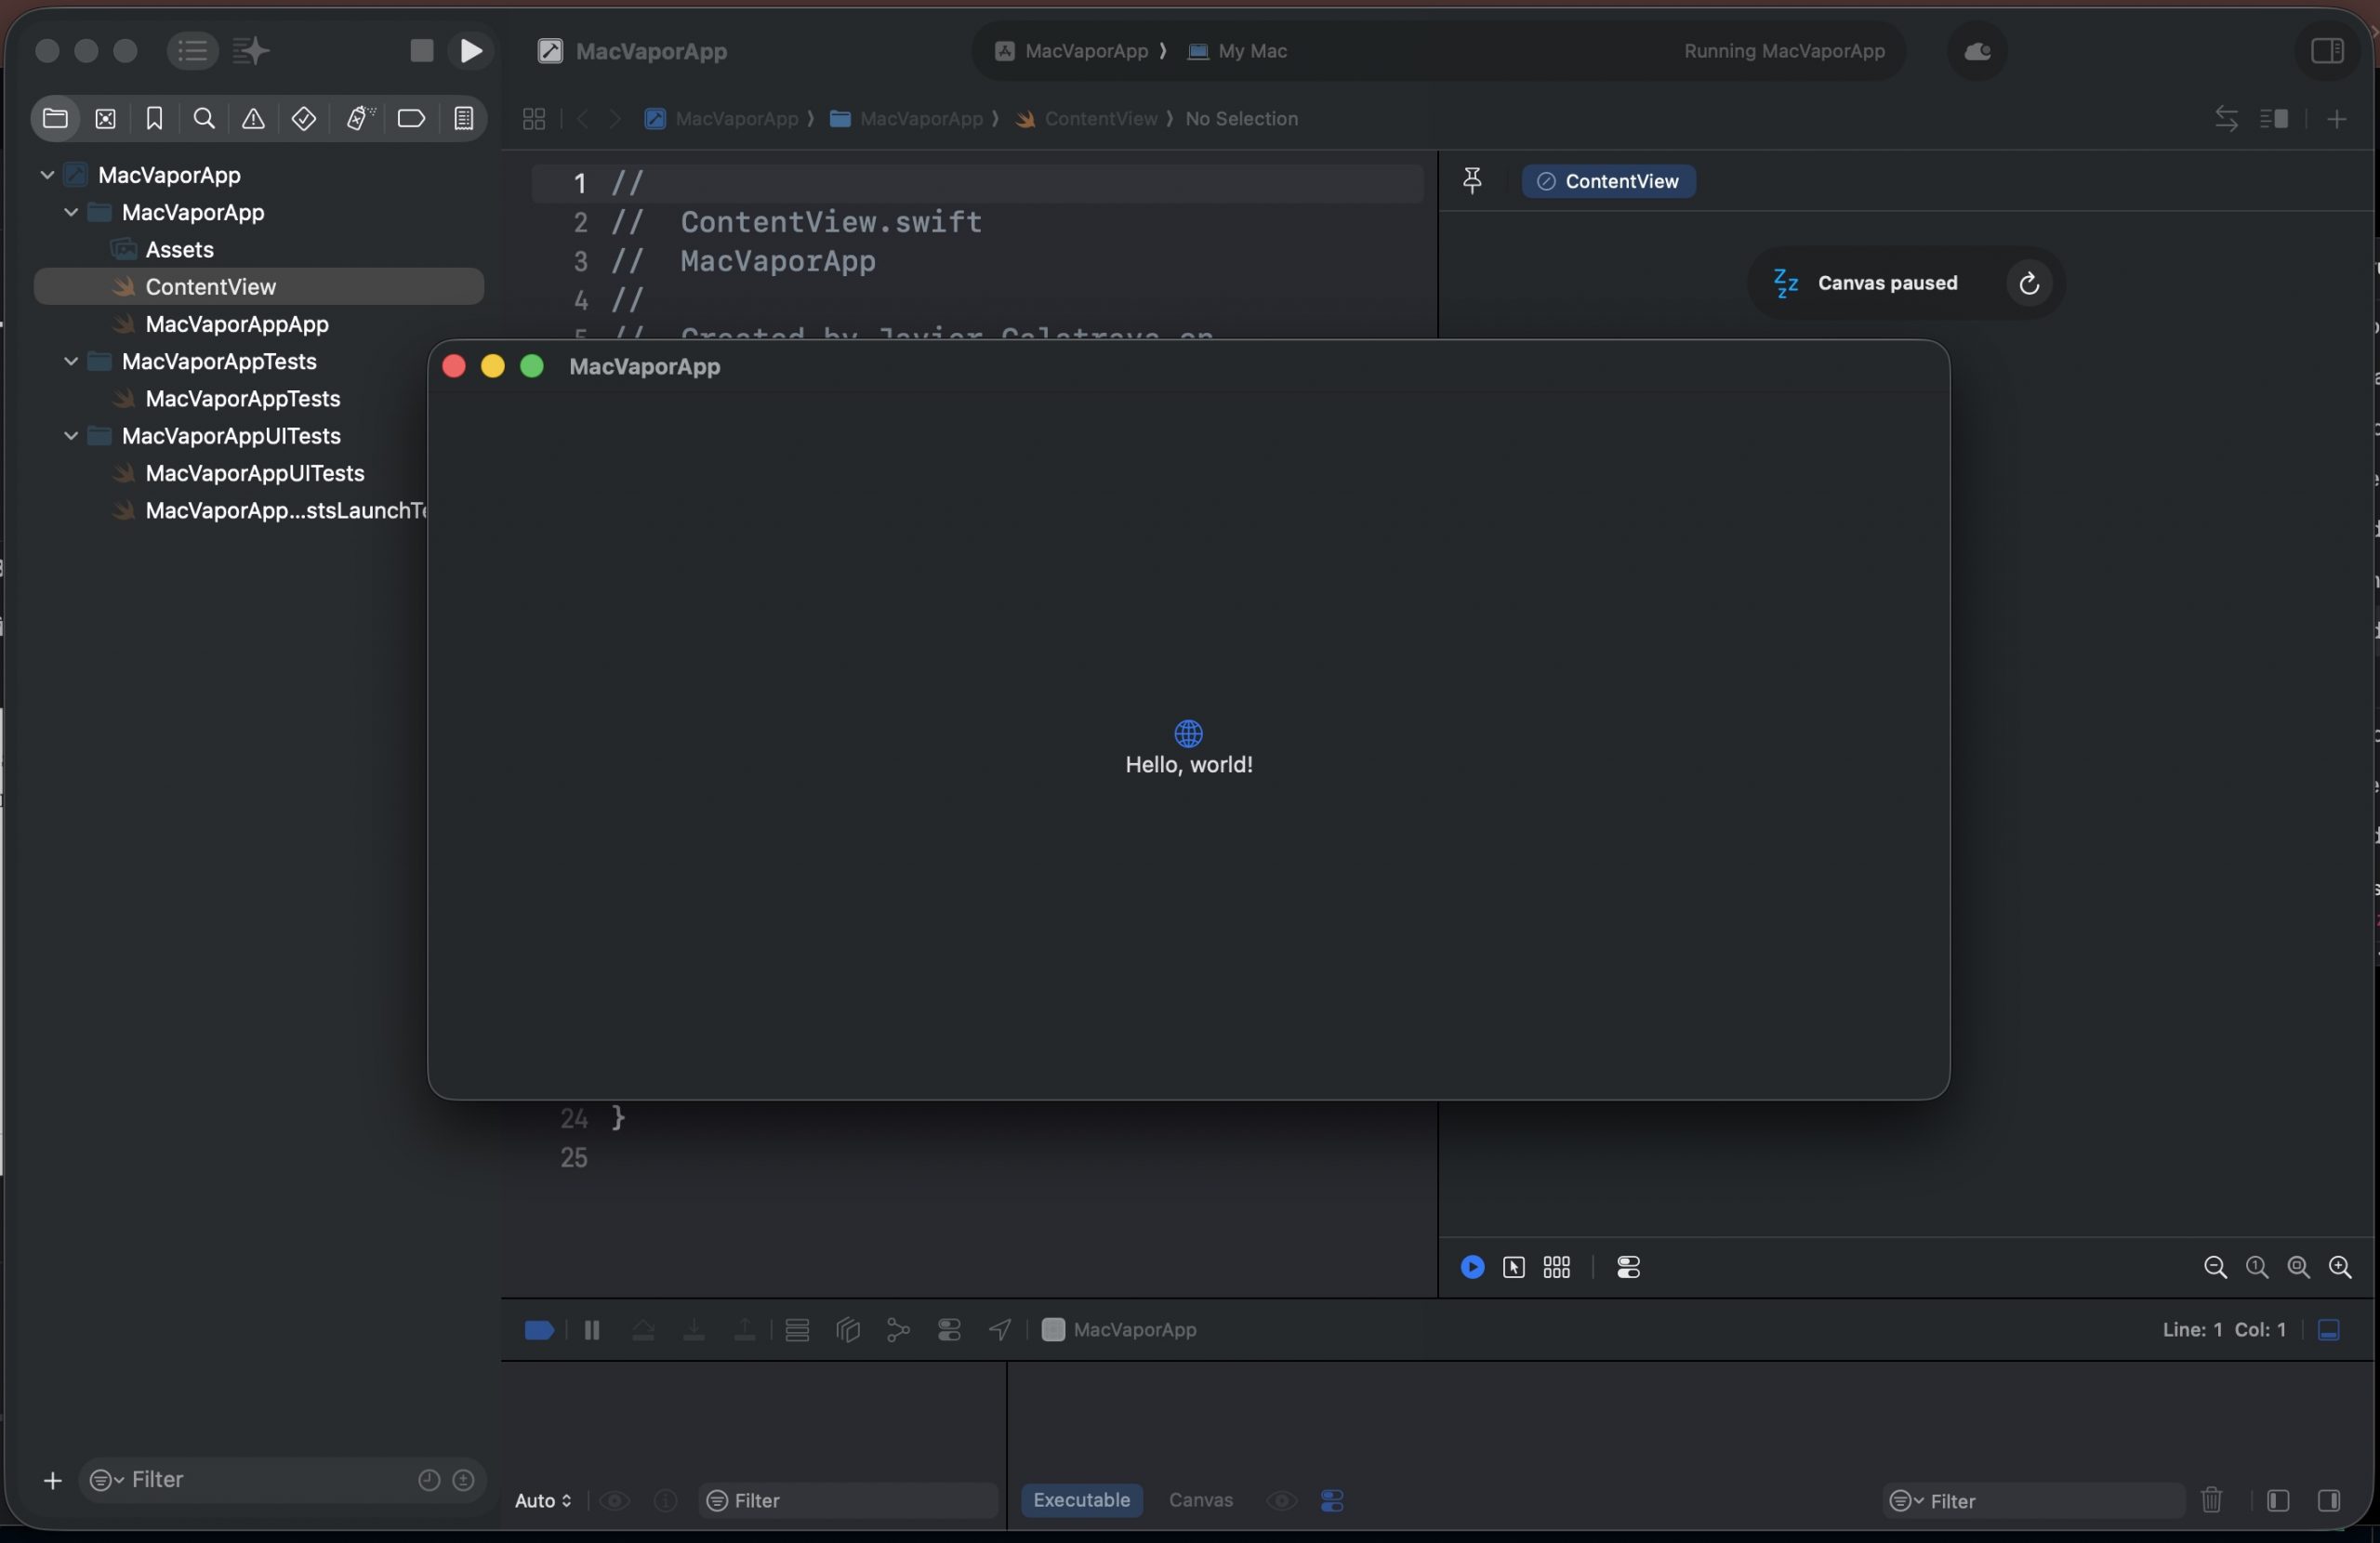Open the Source Control navigator
Screen dimensions: 2380x1543
tap(105, 119)
